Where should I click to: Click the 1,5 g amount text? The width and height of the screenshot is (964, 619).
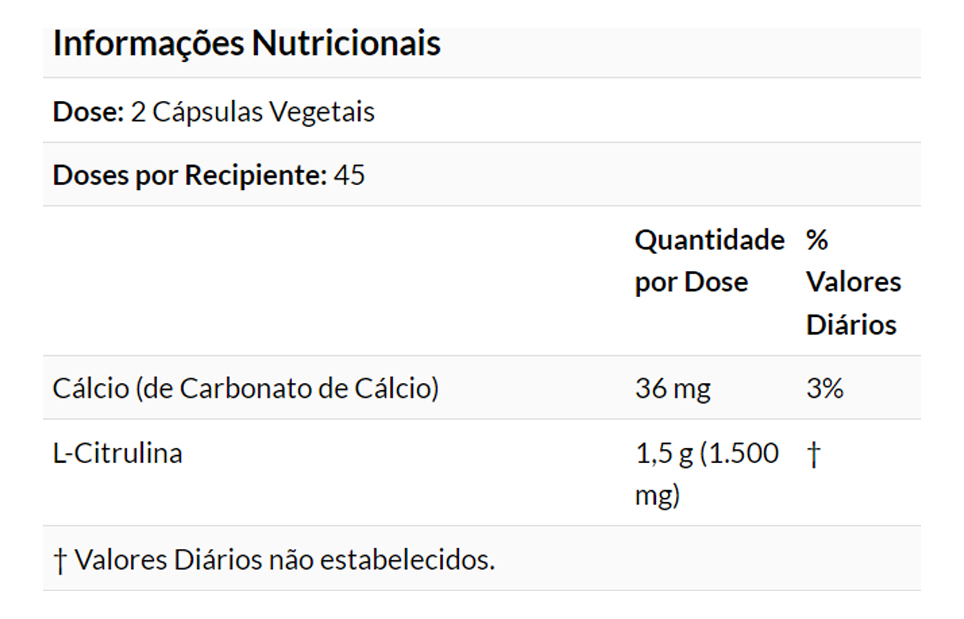pos(664,454)
